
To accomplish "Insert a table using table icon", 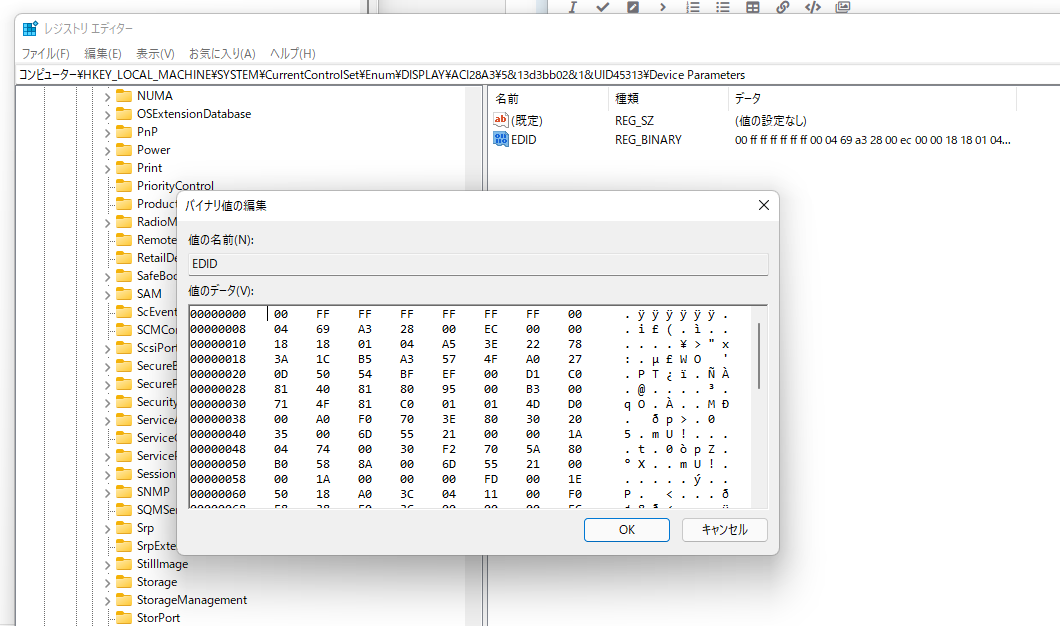I will pyautogui.click(x=752, y=7).
